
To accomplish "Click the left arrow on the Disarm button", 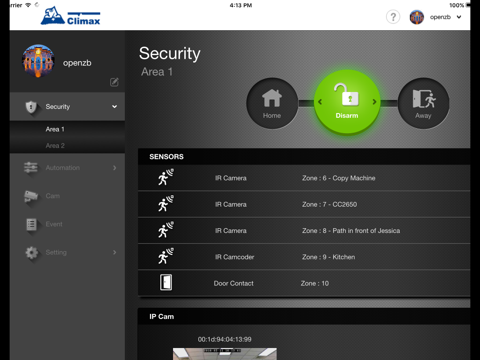I will coord(320,102).
